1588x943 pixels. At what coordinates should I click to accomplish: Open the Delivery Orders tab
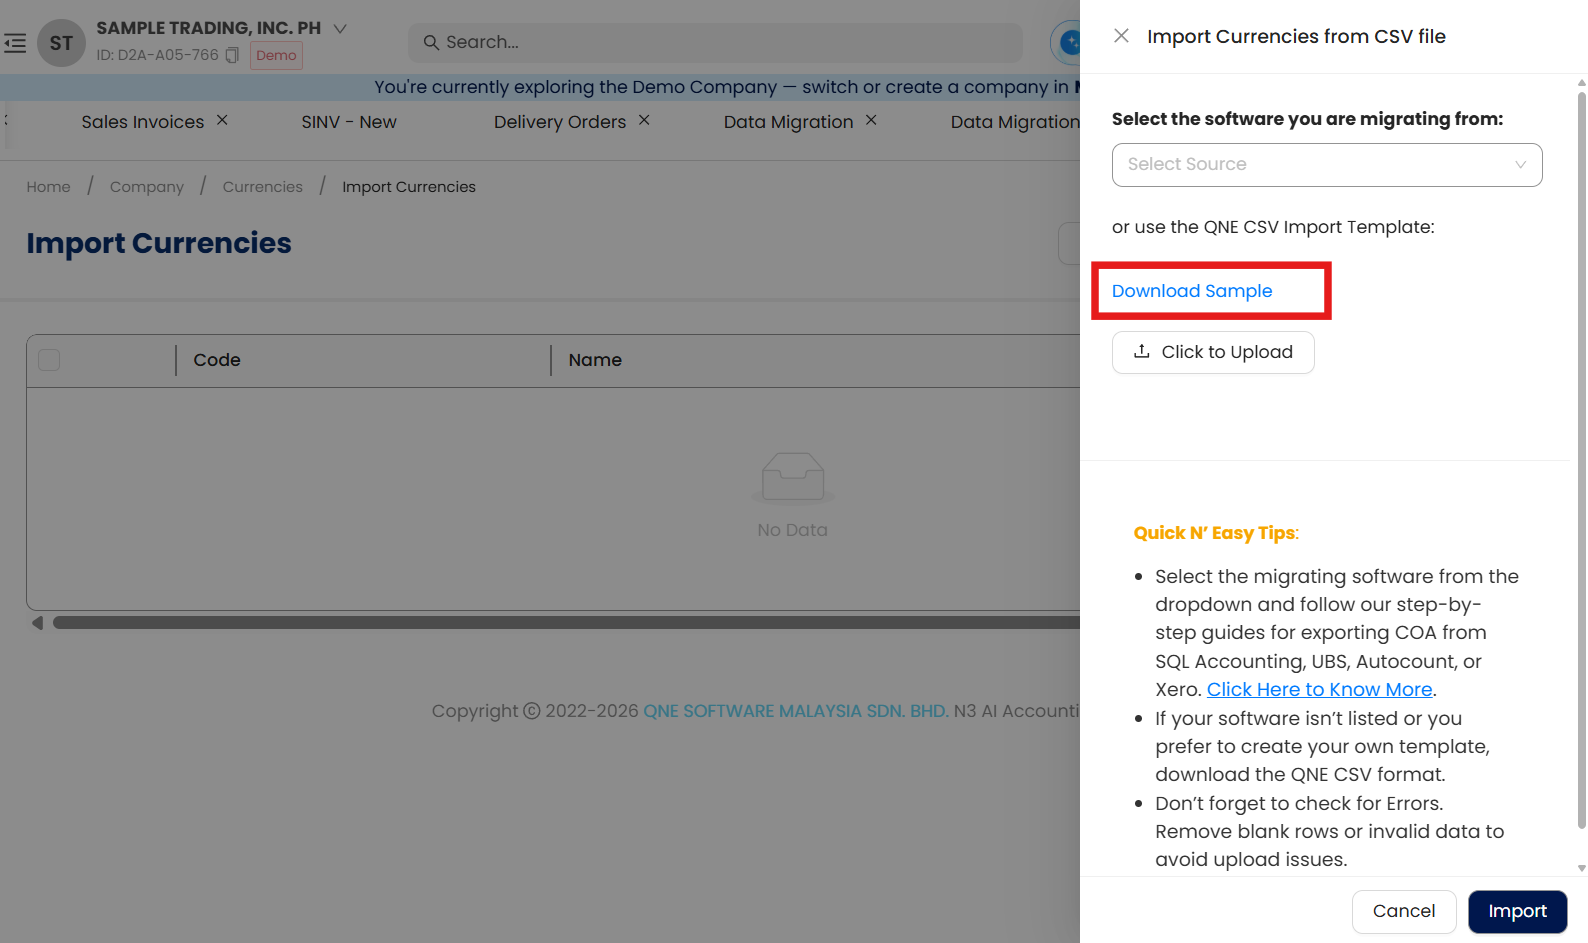click(559, 122)
